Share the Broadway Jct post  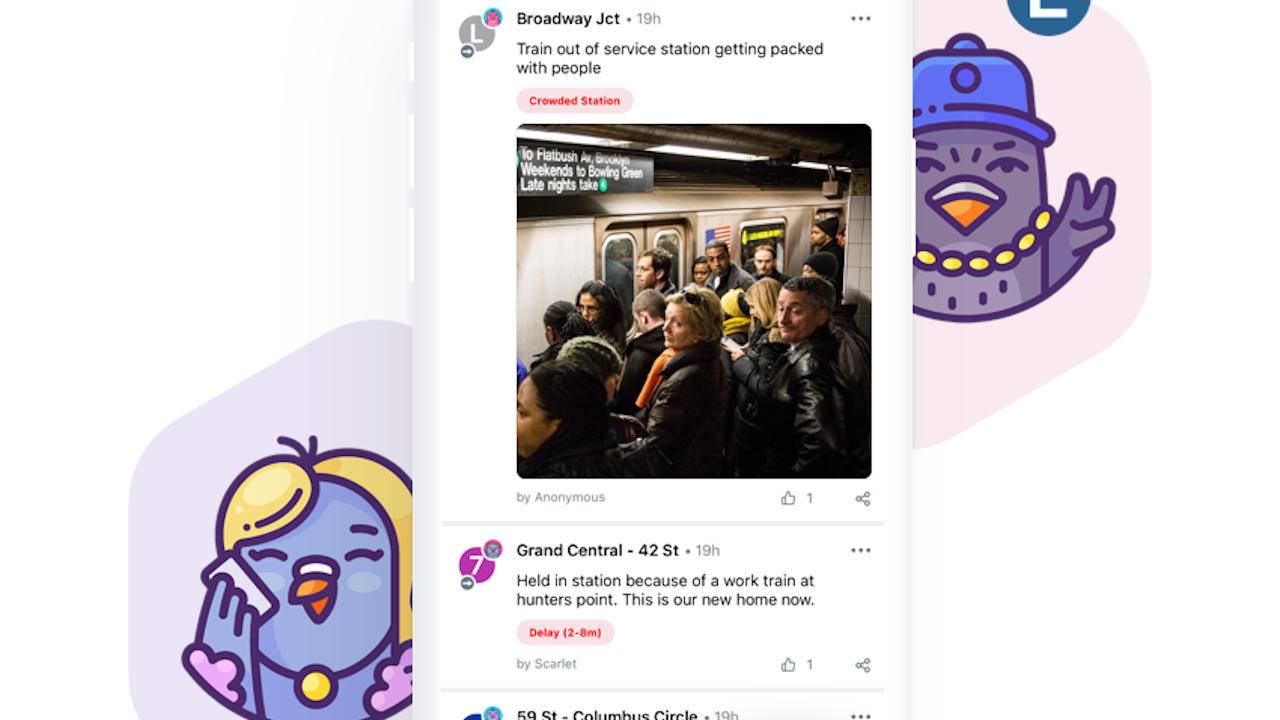tap(863, 498)
